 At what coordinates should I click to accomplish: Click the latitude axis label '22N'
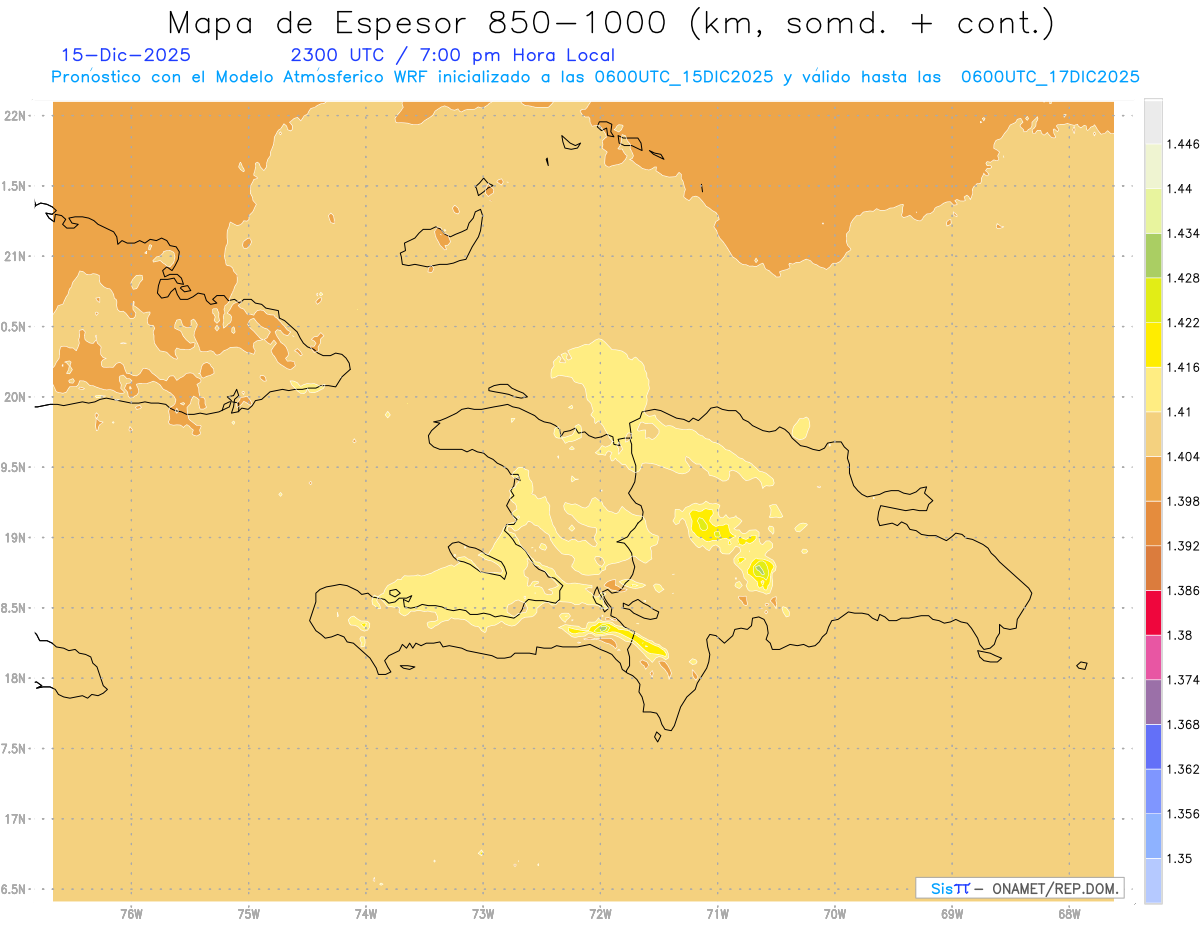pos(15,116)
